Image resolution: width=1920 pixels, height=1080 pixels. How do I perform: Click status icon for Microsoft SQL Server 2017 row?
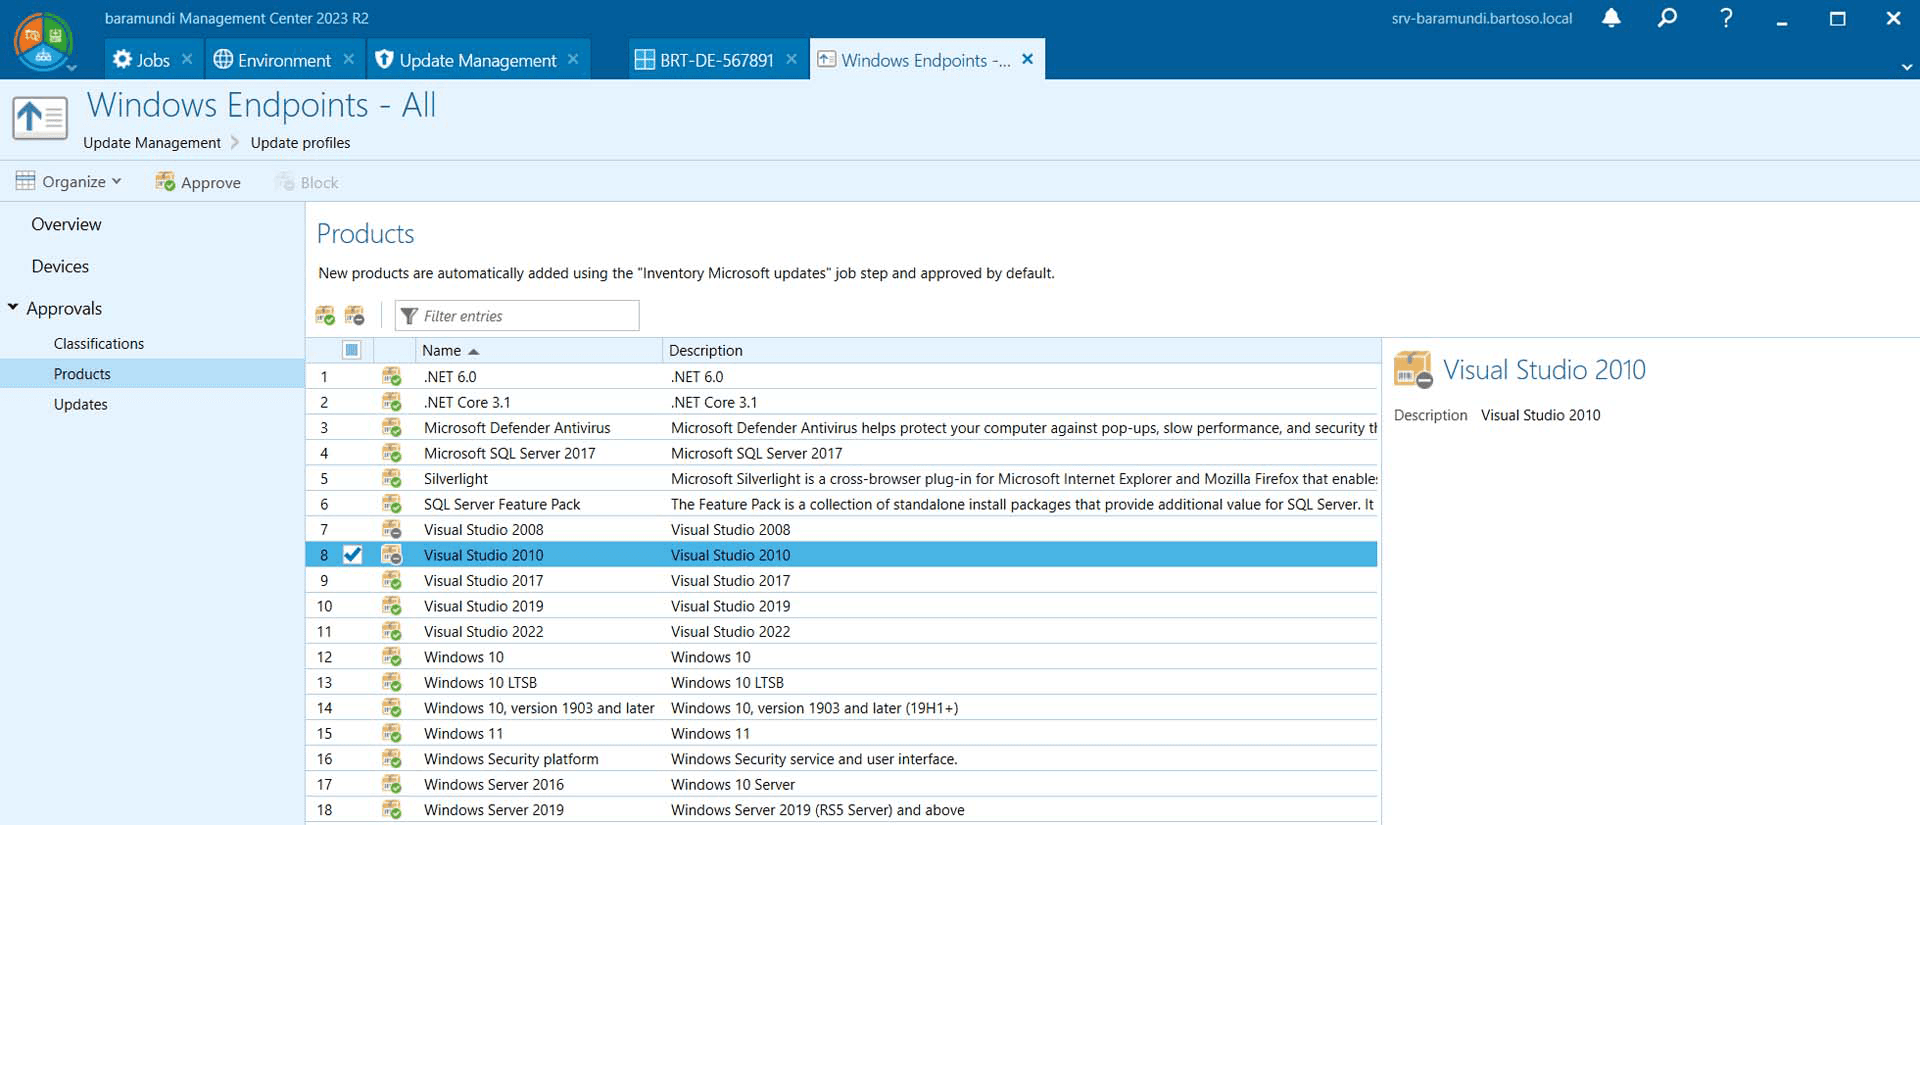coord(392,453)
